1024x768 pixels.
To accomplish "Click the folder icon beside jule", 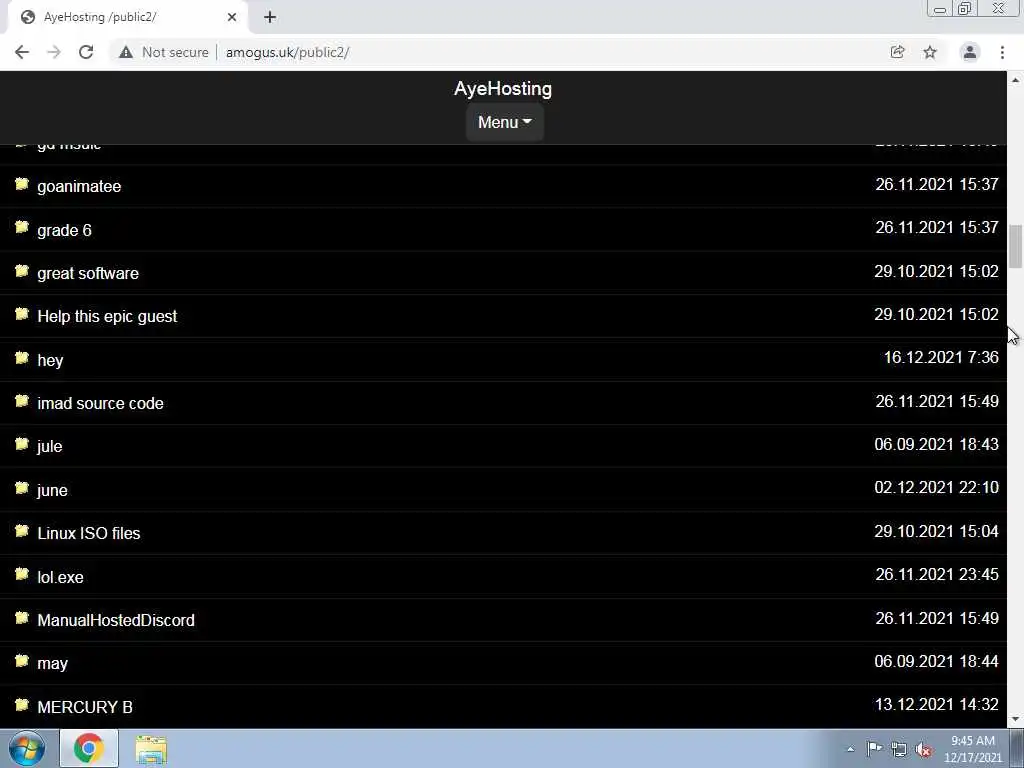I will click(22, 445).
